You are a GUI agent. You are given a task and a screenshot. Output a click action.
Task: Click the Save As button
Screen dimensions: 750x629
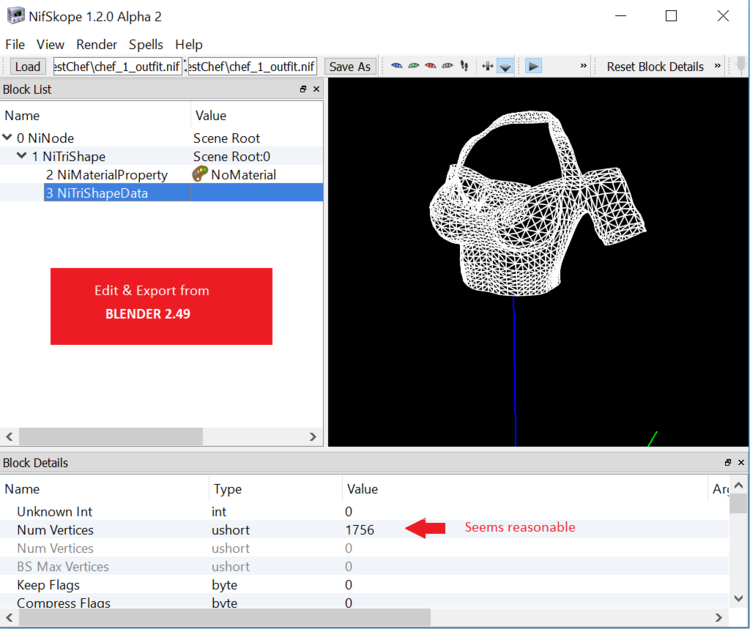tap(350, 66)
